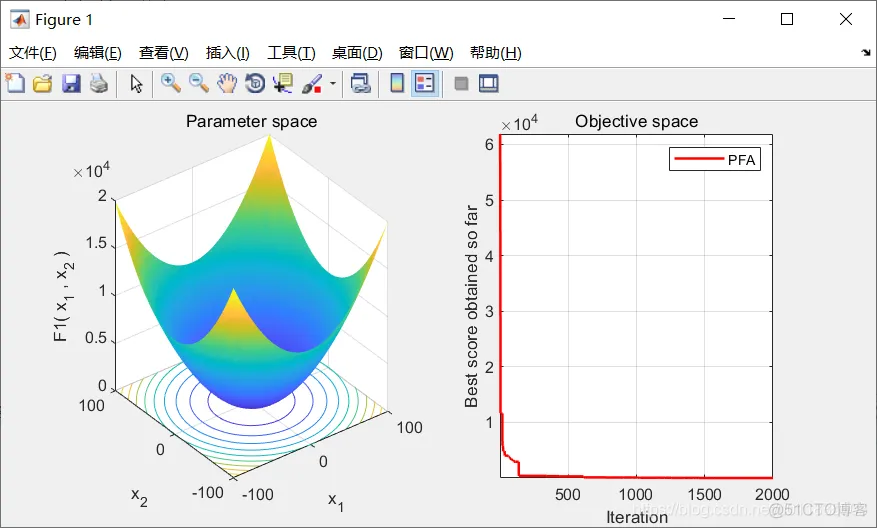Maximize the Figure 1 window
877x528 pixels.
(x=787, y=19)
